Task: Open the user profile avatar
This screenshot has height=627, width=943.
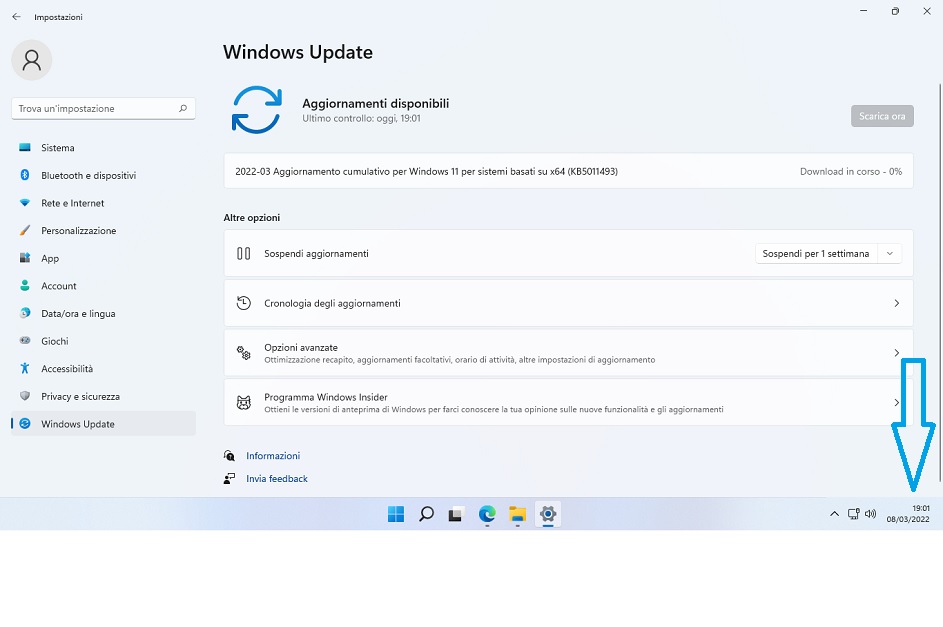Action: [x=32, y=60]
